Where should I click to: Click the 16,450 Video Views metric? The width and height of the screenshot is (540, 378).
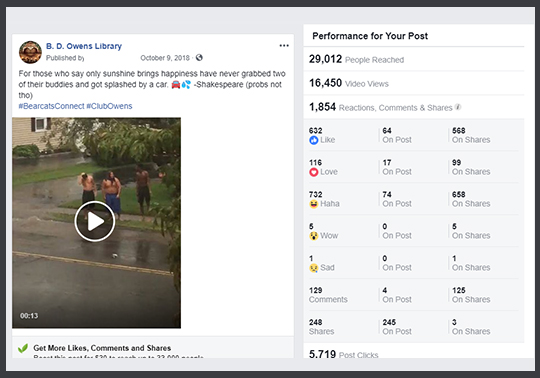[349, 83]
